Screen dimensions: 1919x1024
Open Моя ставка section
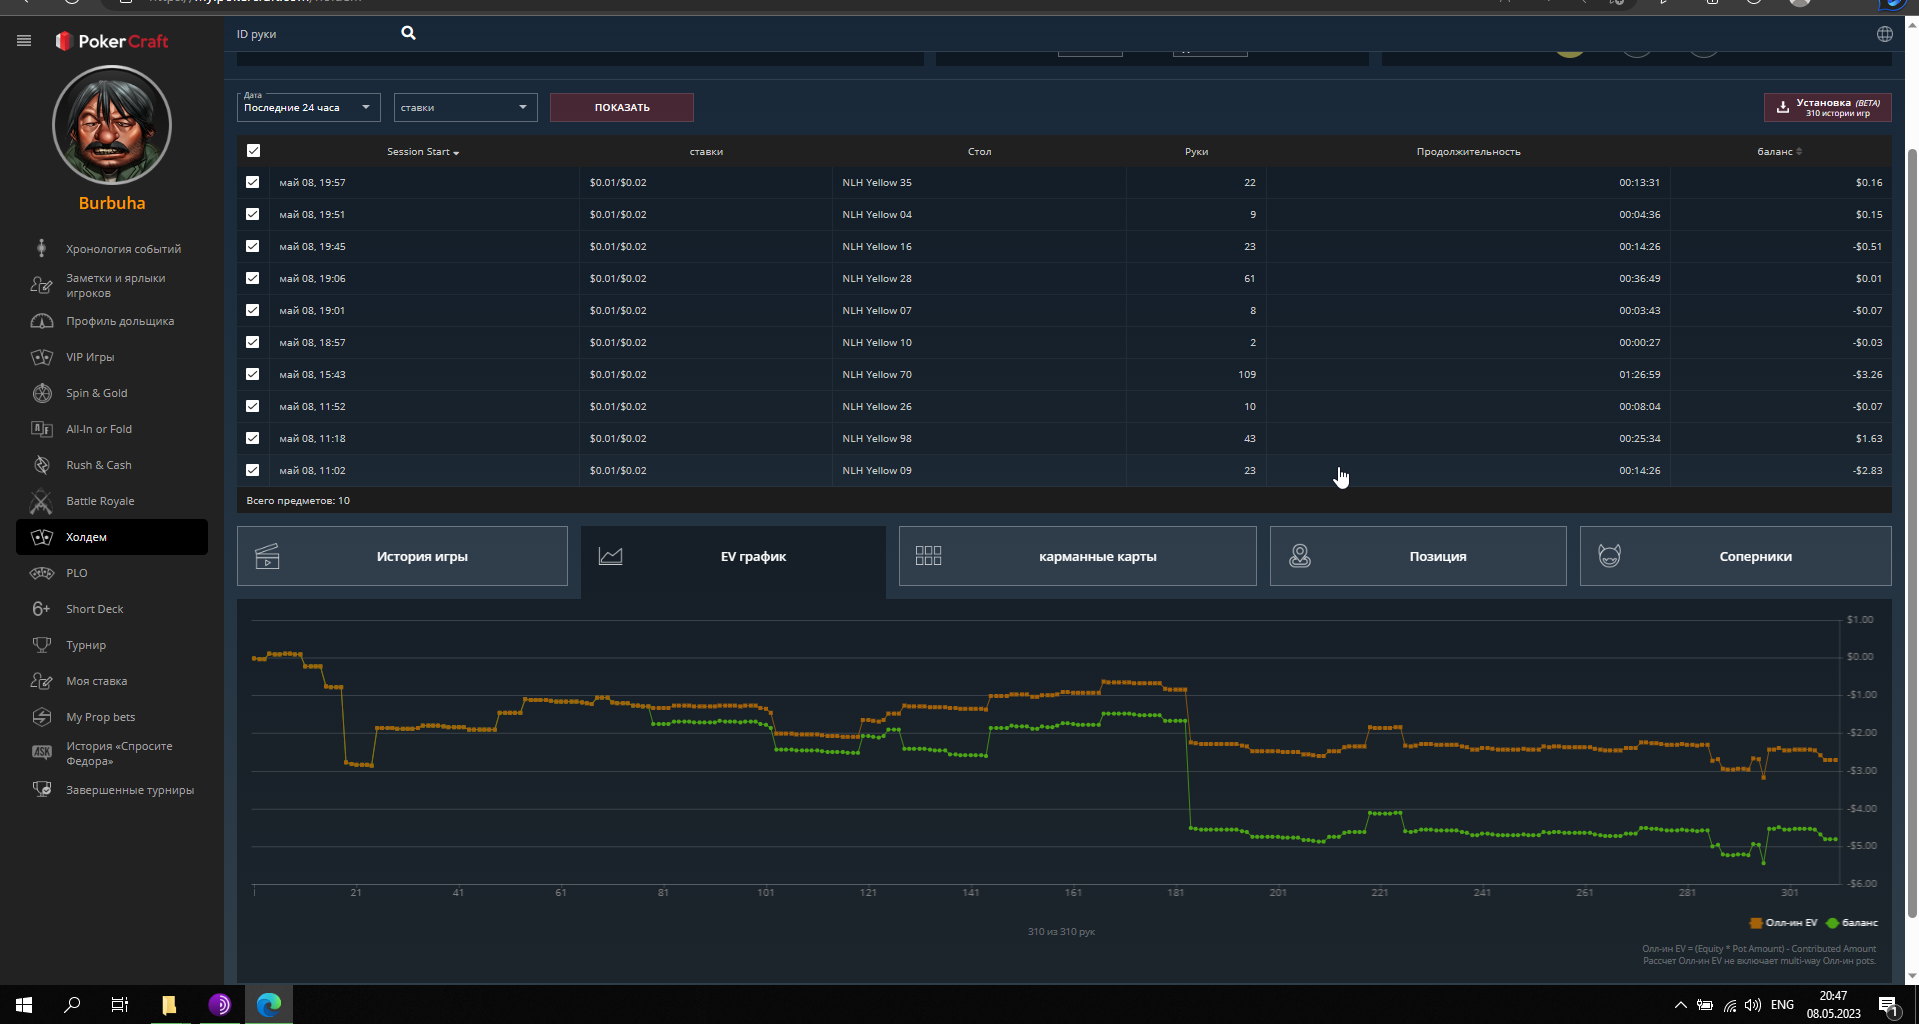pos(112,681)
